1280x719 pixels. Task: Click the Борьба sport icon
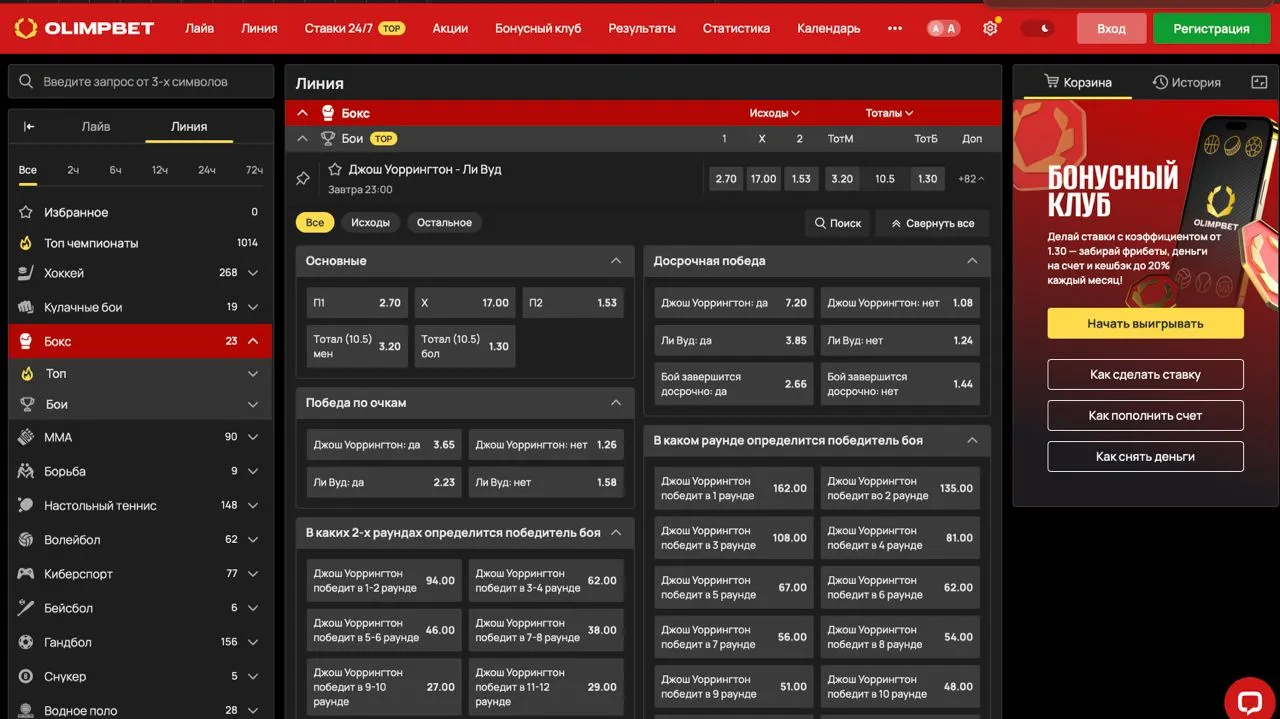(26, 471)
